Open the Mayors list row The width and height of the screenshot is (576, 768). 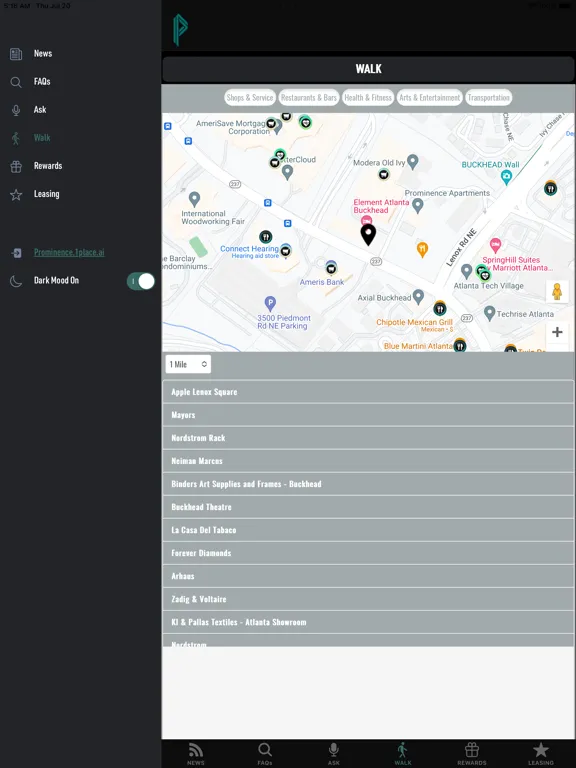(368, 415)
